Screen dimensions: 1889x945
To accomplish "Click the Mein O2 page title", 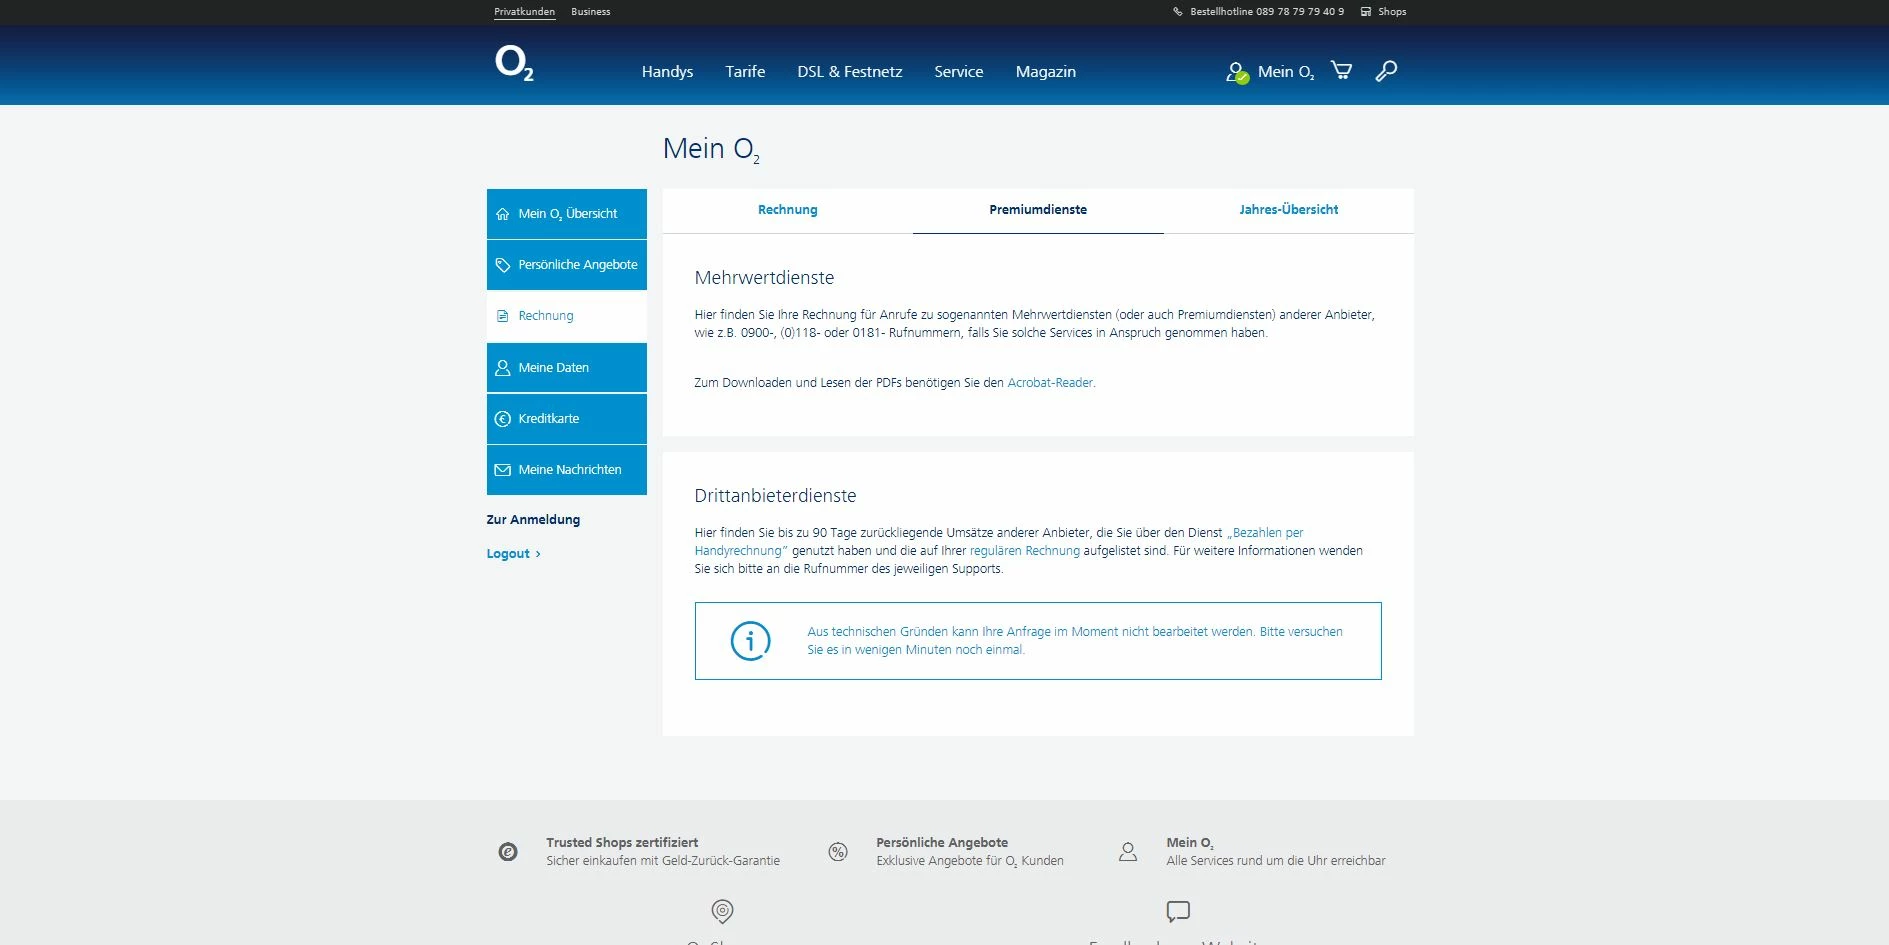I will (711, 149).
